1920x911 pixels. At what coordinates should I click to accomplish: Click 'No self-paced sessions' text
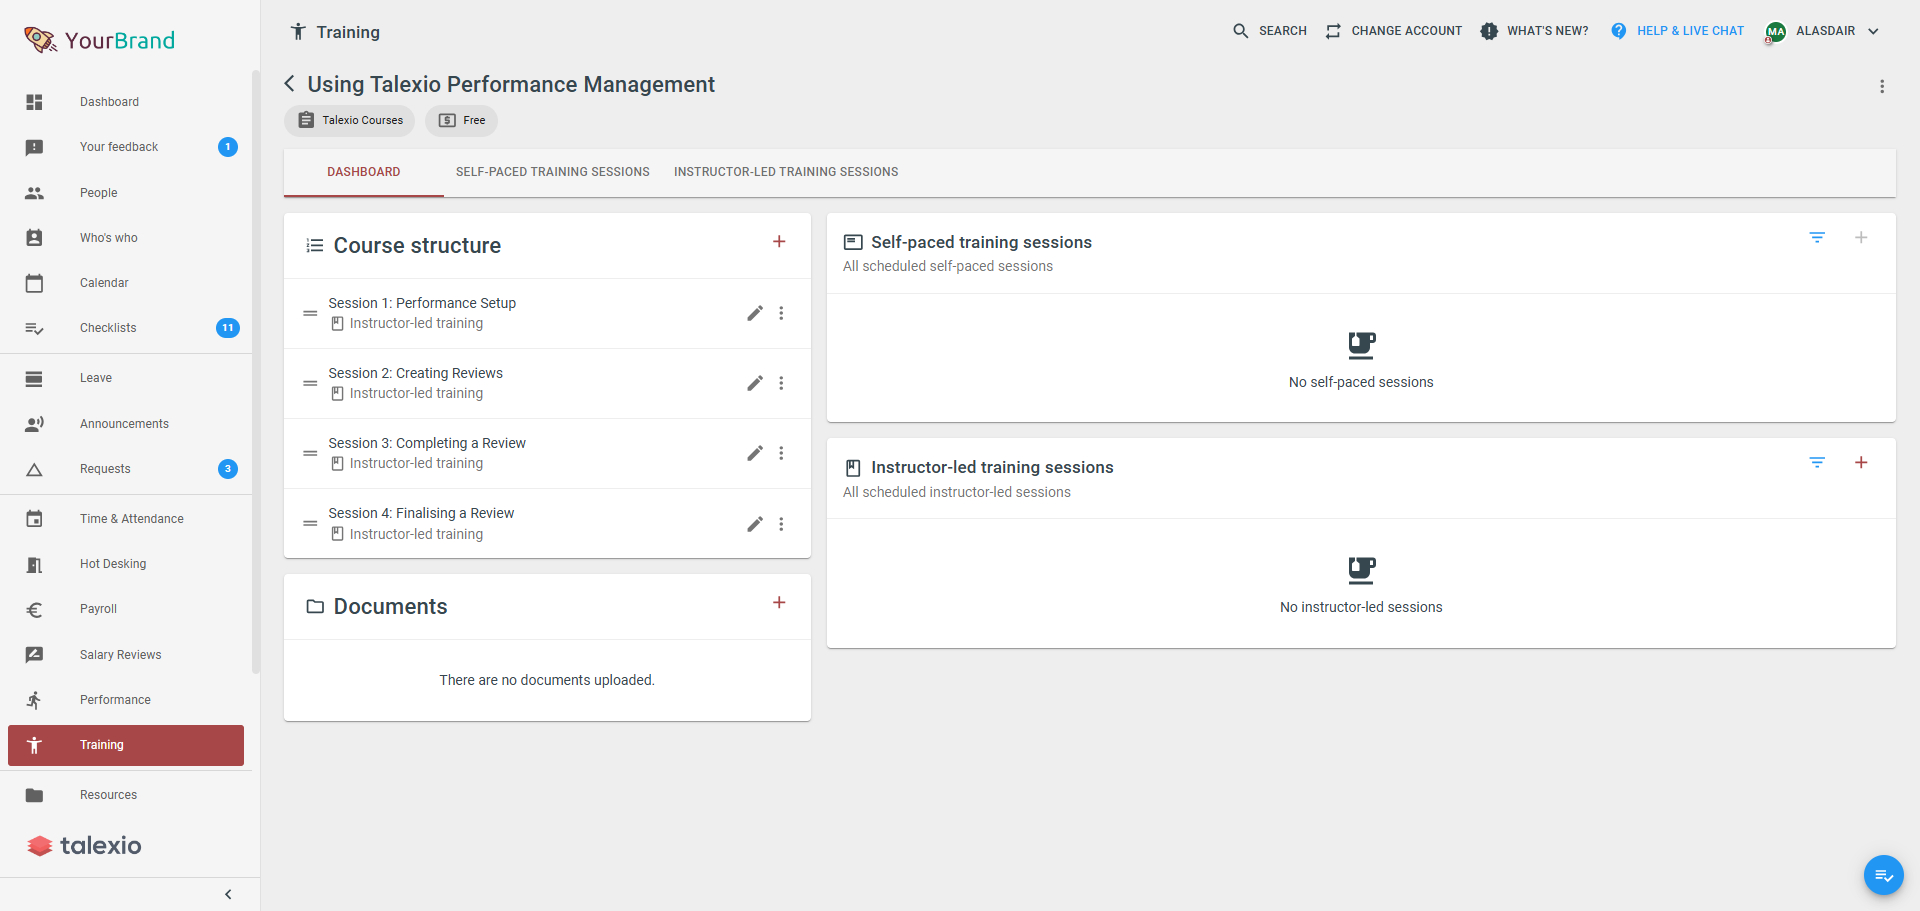pos(1361,382)
